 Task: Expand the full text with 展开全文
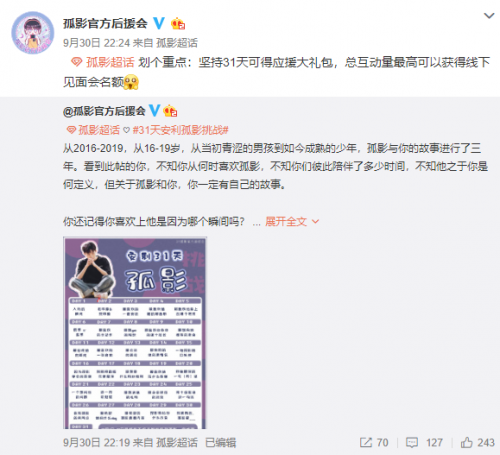point(292,221)
